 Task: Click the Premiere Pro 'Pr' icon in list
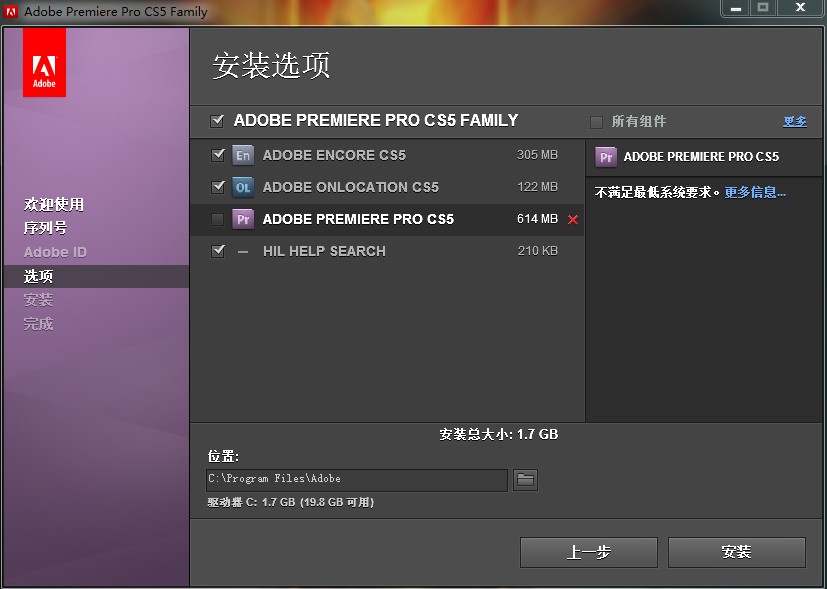pos(243,219)
